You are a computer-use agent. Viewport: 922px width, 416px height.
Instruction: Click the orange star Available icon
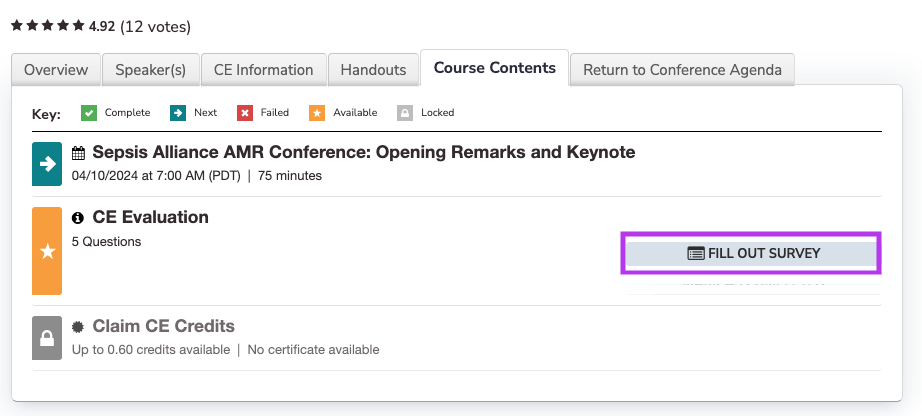tap(47, 251)
